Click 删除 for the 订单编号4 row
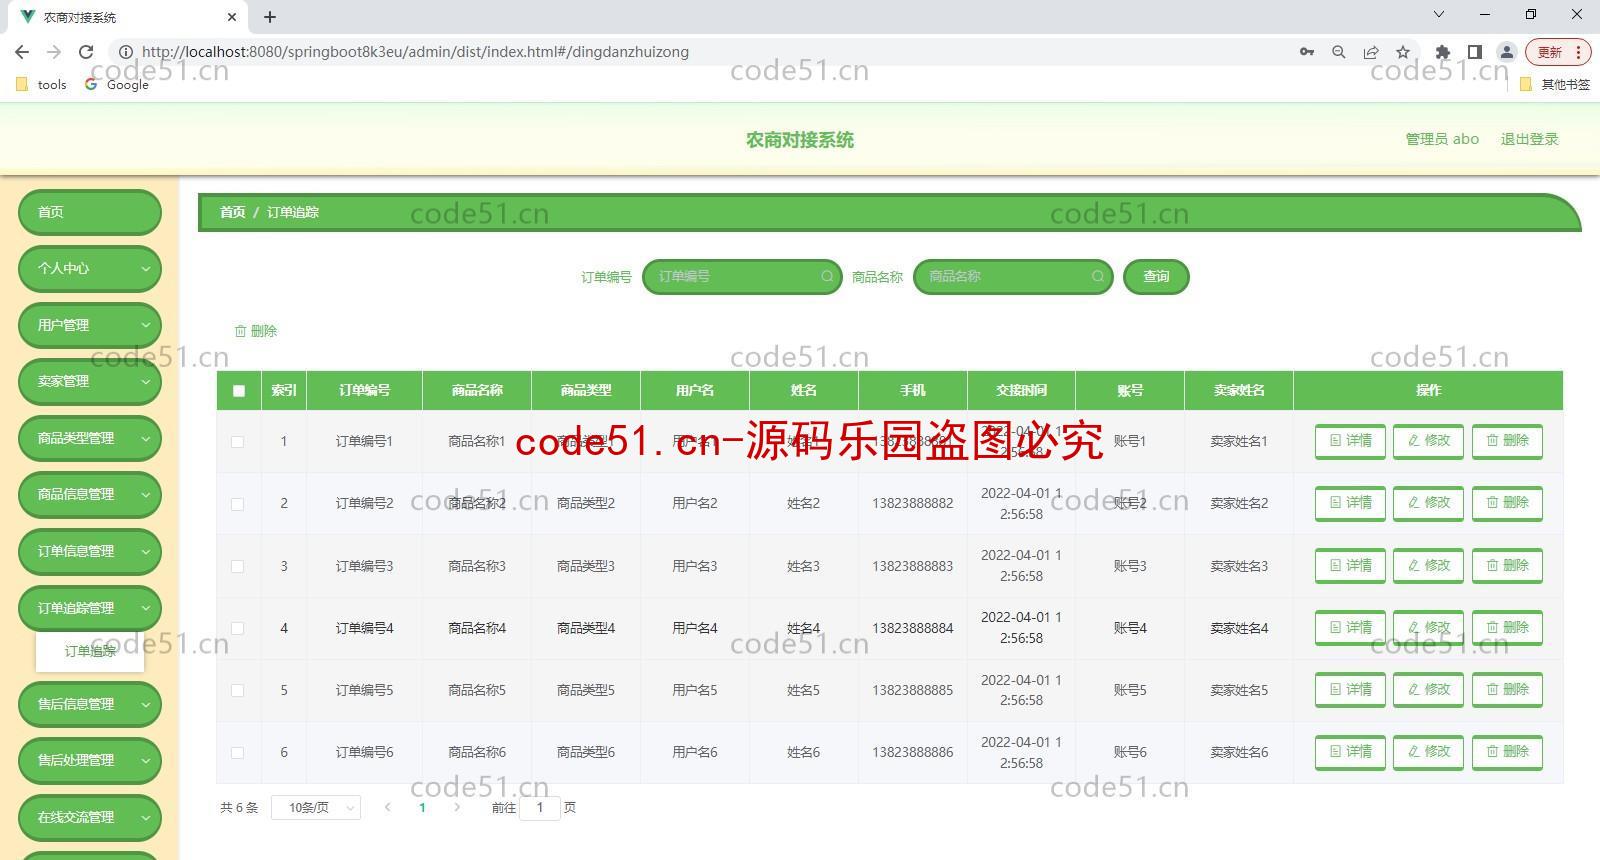The height and width of the screenshot is (860, 1600). [x=1507, y=628]
